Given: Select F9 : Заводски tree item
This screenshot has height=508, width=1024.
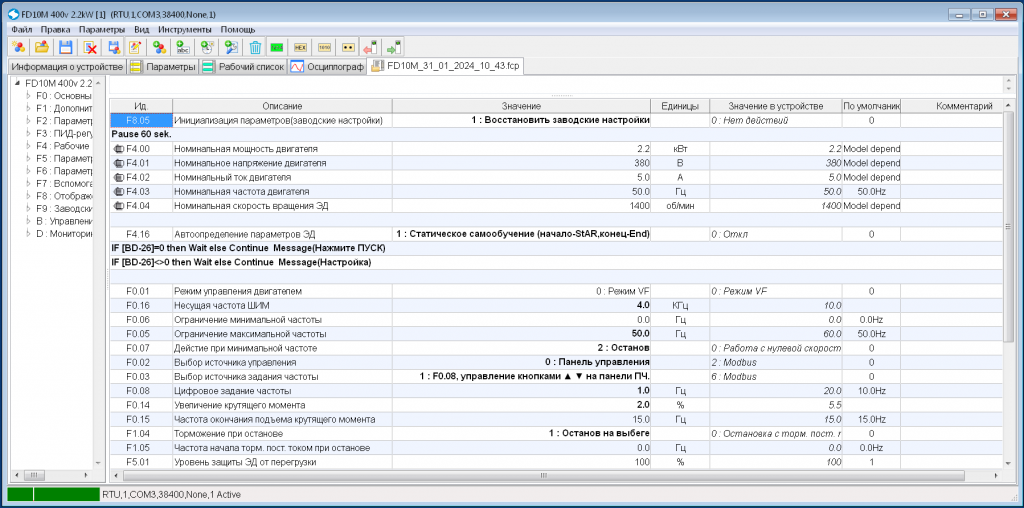Looking at the screenshot, I should click(x=64, y=208).
